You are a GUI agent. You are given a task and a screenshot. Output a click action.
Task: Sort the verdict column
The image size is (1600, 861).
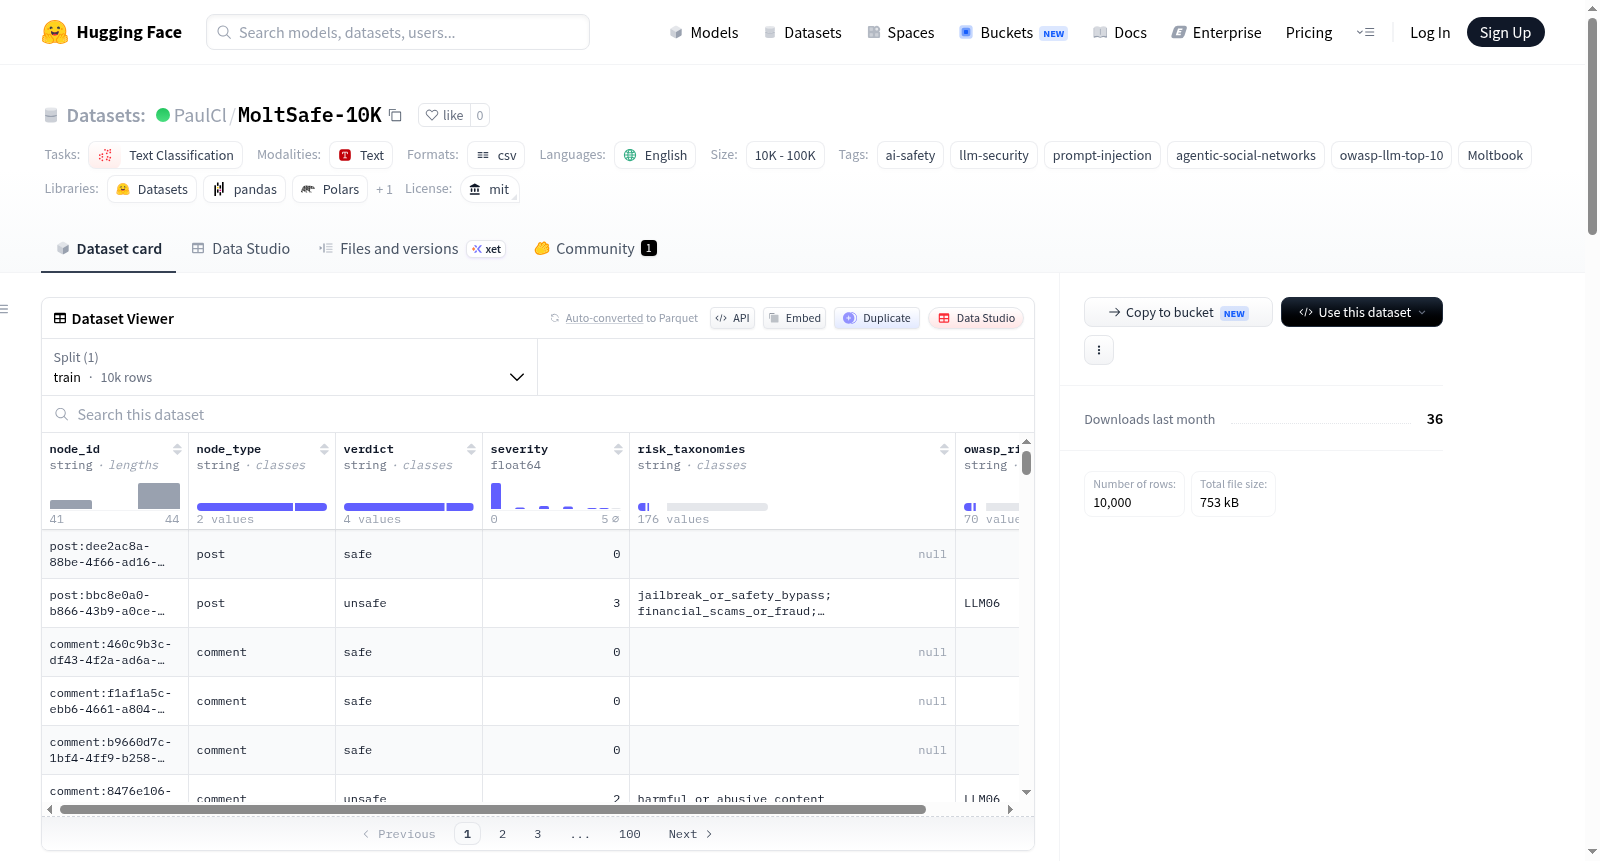click(471, 449)
